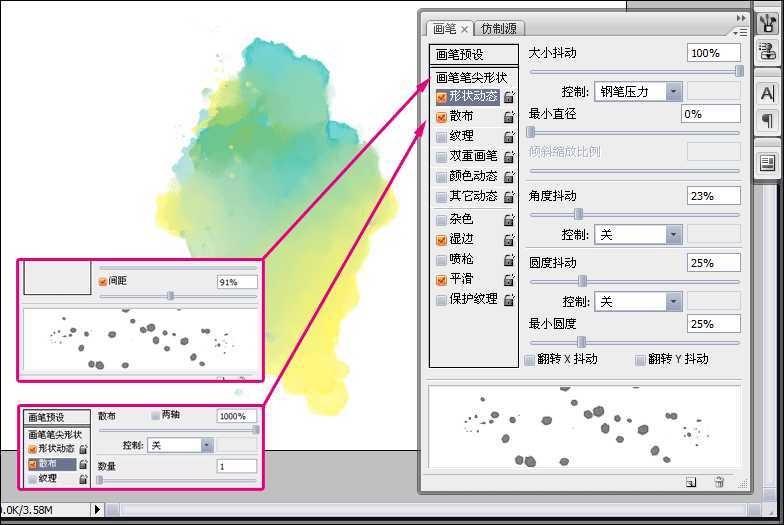Viewport: 784px width, 525px height.
Task: Toggle the lock icon beside 杂色
Action: coord(509,220)
